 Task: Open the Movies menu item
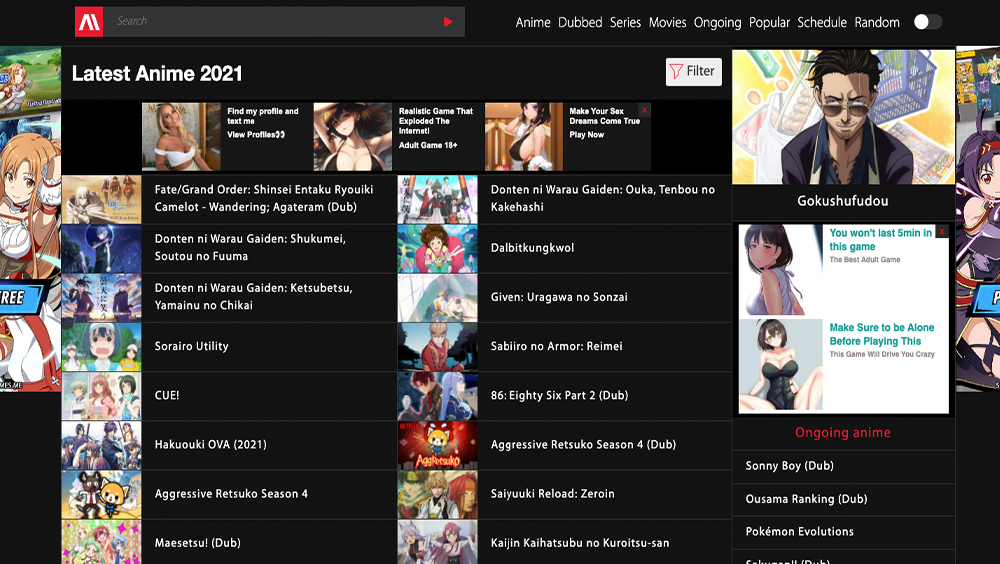667,22
